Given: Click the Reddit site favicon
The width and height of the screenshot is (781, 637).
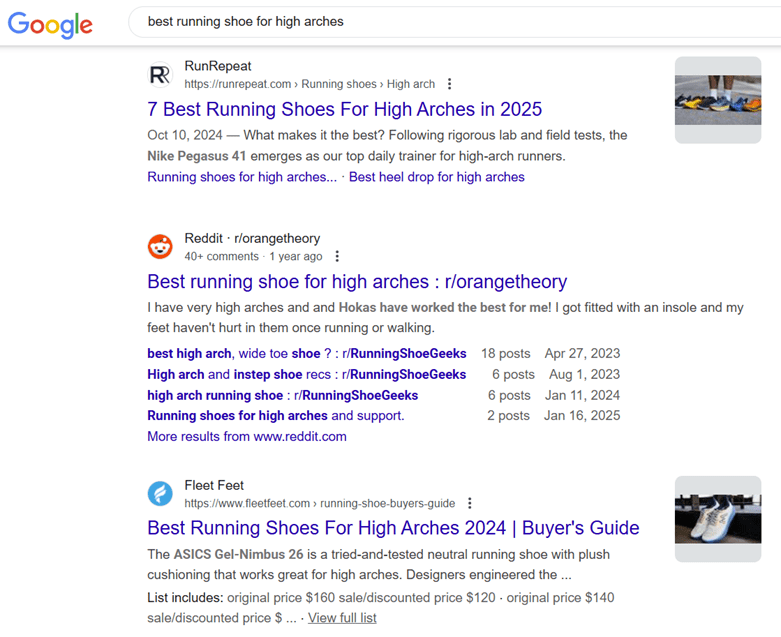Looking at the screenshot, I should coord(160,247).
